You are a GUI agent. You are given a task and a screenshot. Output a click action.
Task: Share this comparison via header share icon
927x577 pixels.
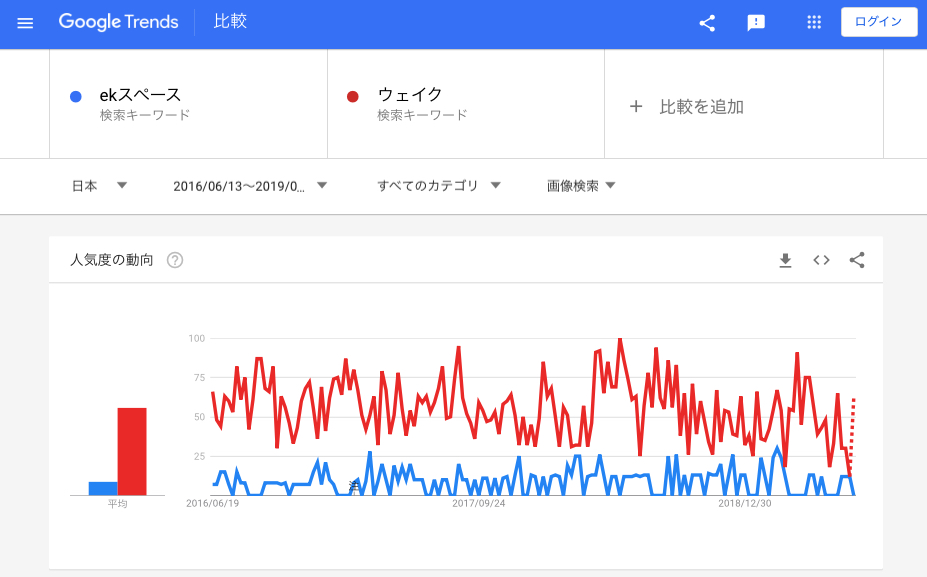[x=707, y=23]
